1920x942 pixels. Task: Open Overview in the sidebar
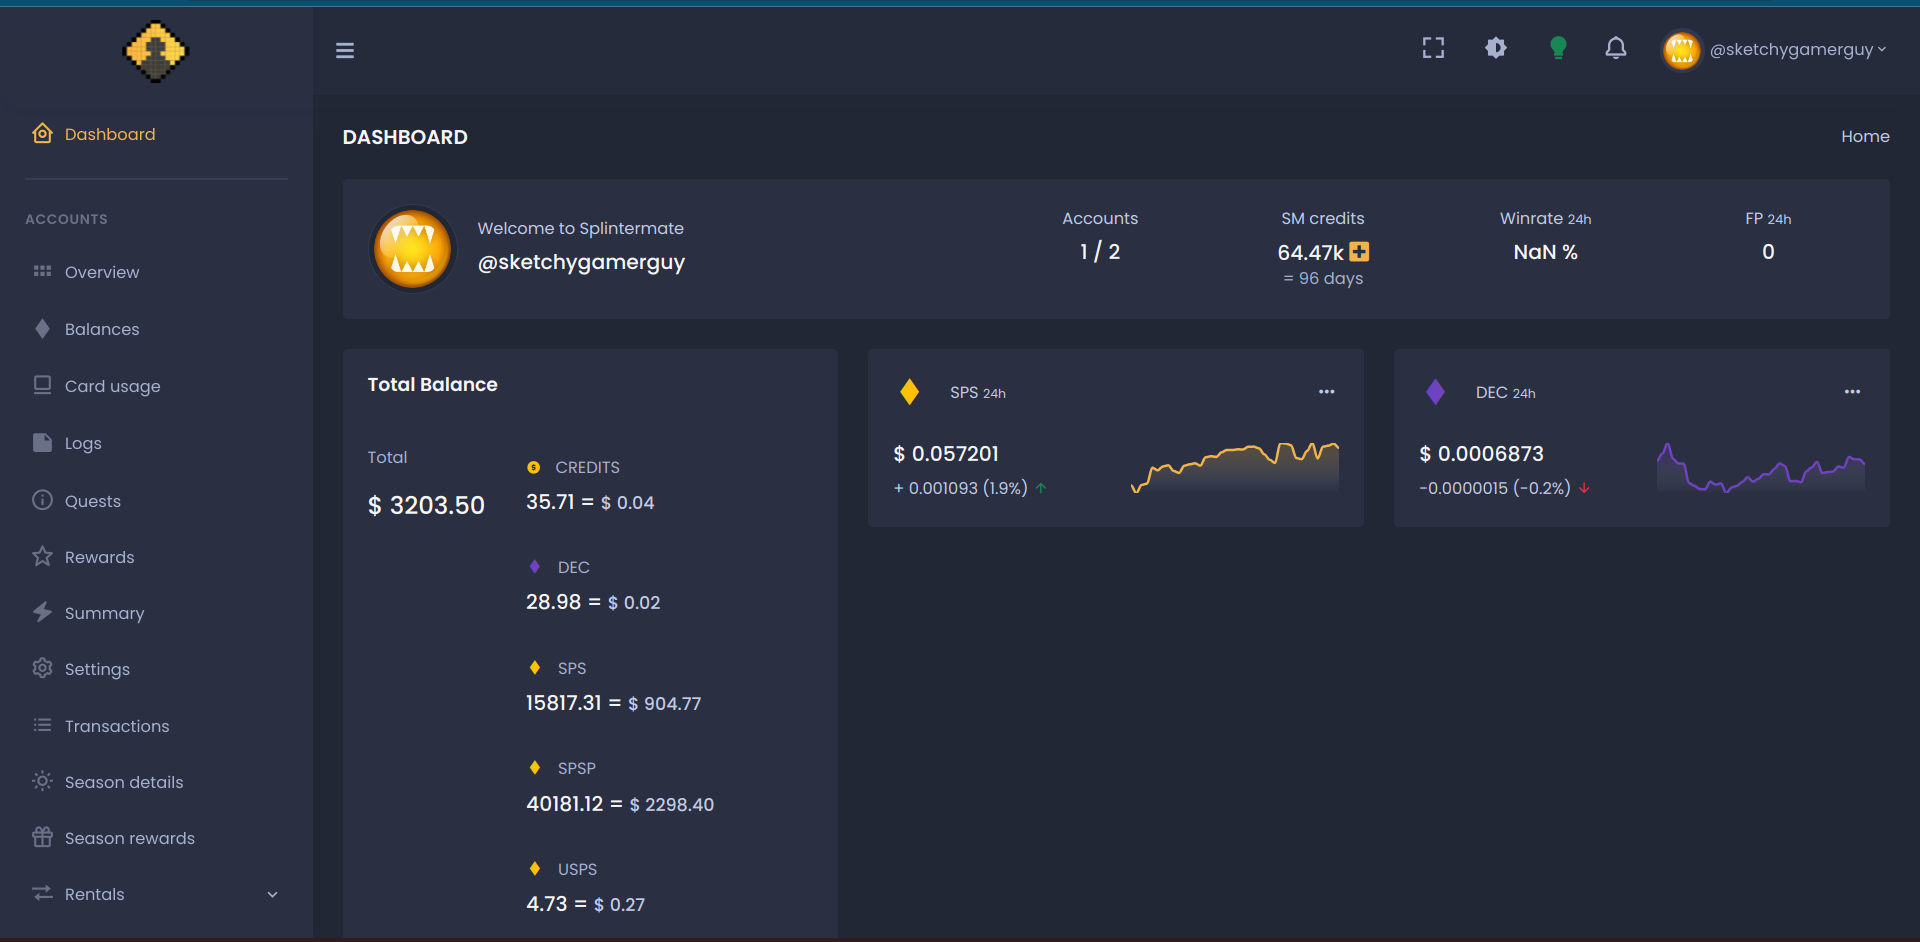tap(102, 272)
